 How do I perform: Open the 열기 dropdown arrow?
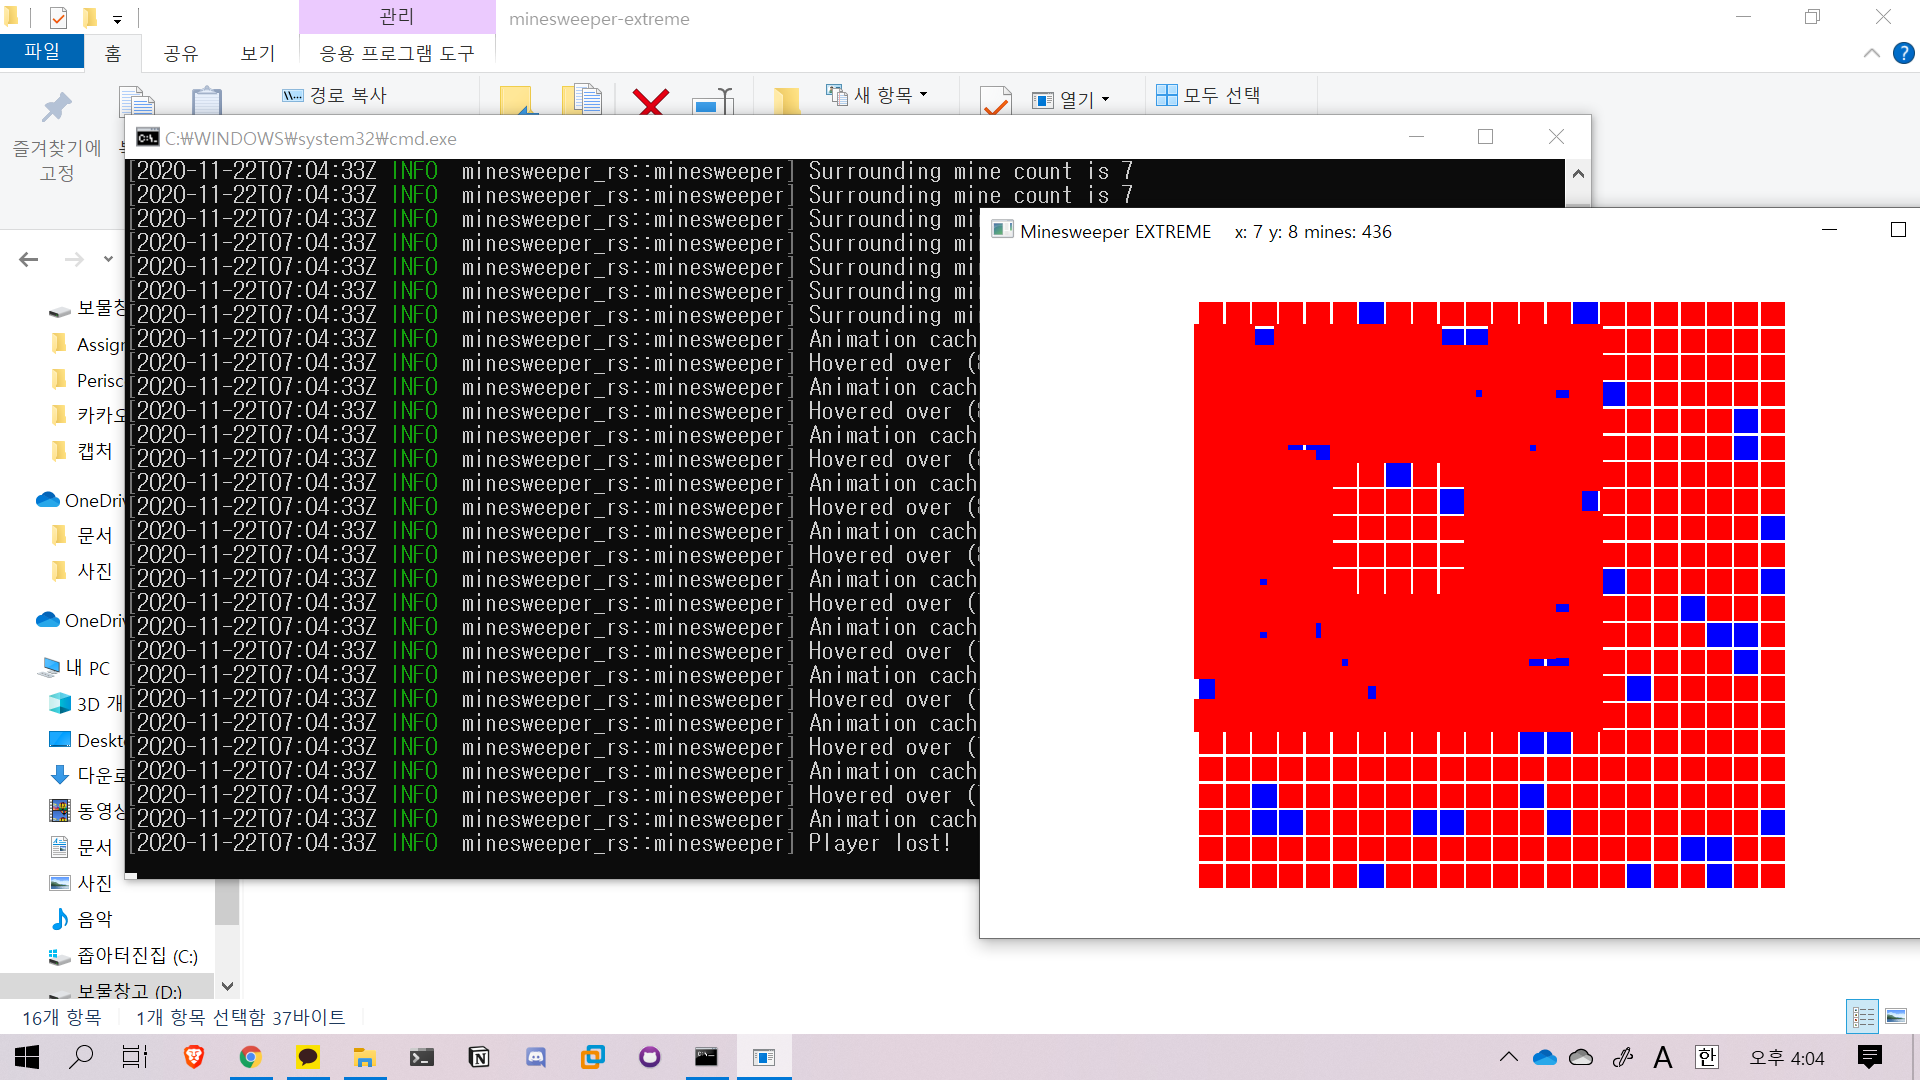(1105, 99)
